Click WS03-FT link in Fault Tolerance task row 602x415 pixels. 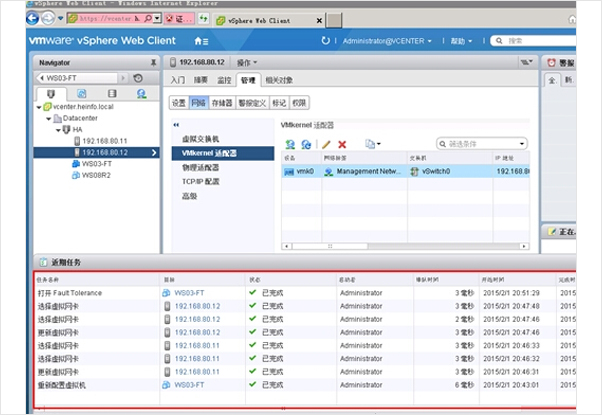(x=189, y=293)
